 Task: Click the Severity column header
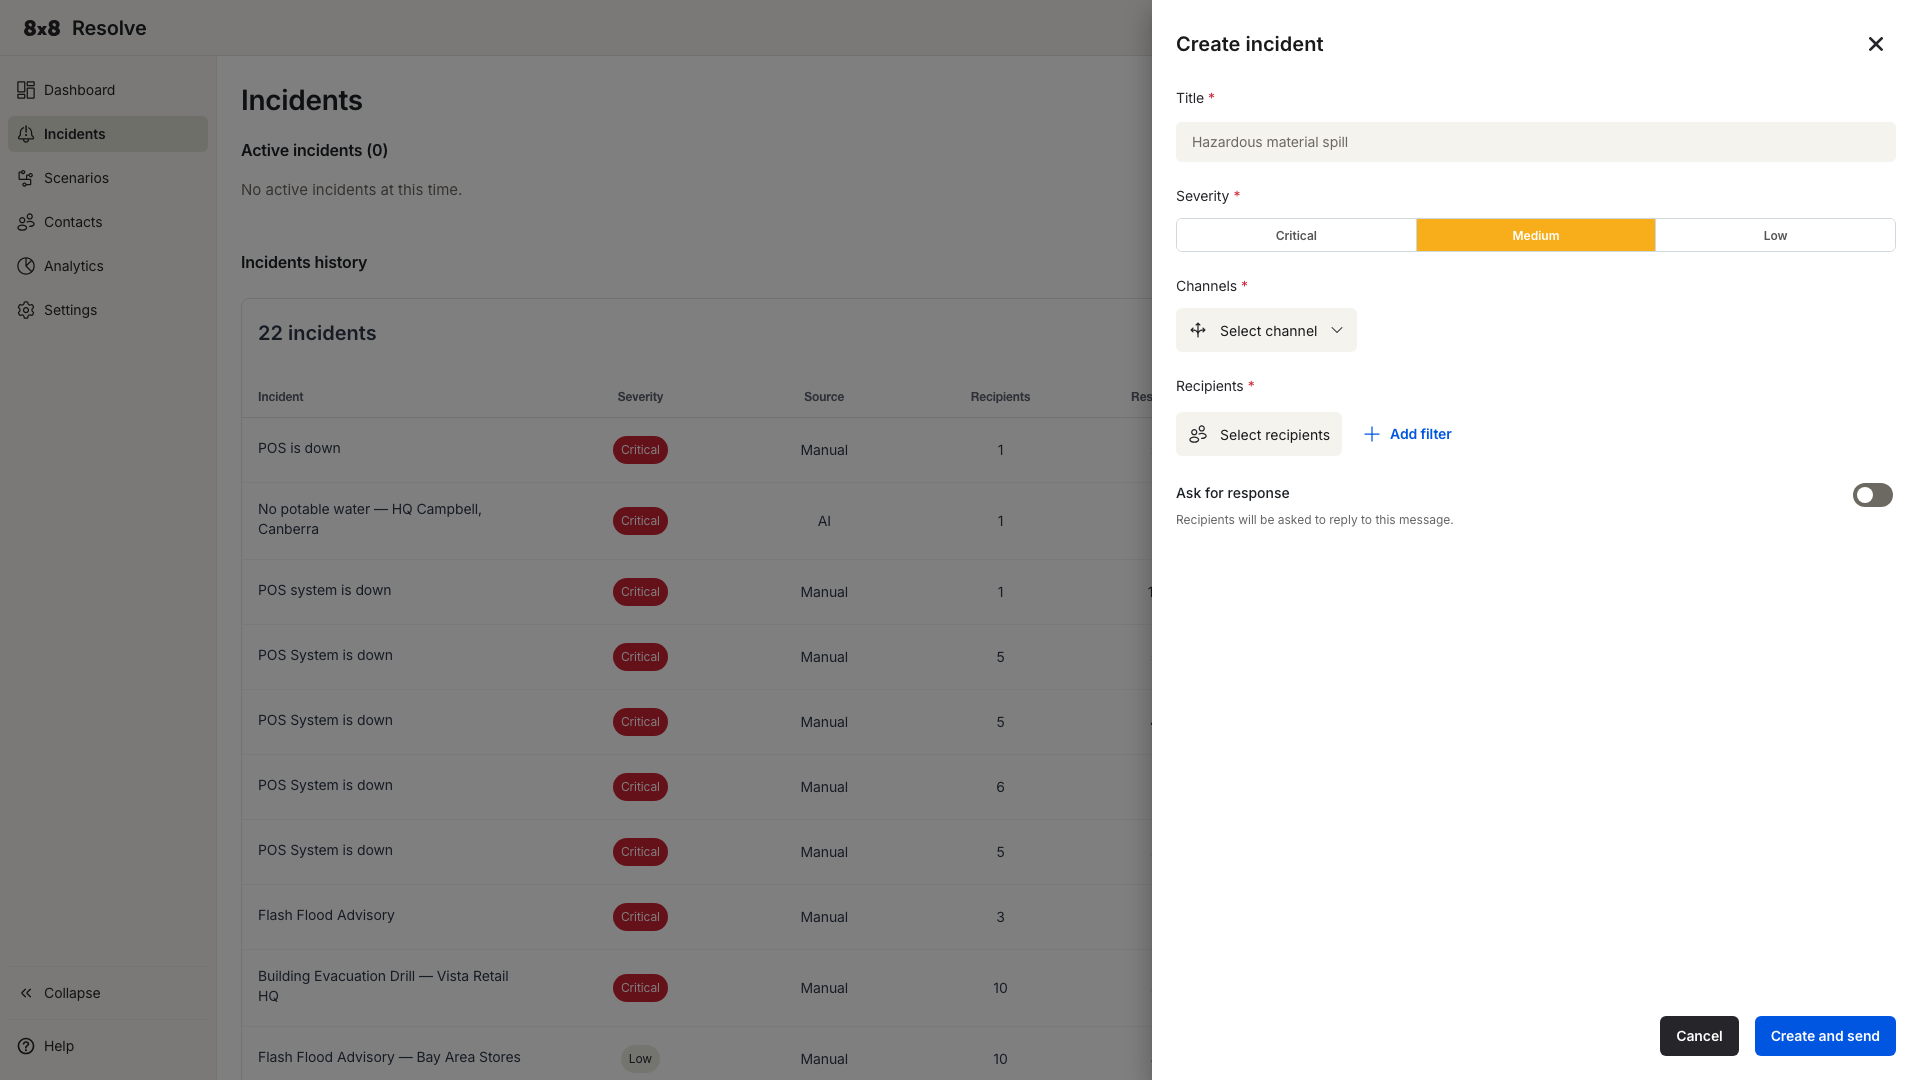pos(640,397)
